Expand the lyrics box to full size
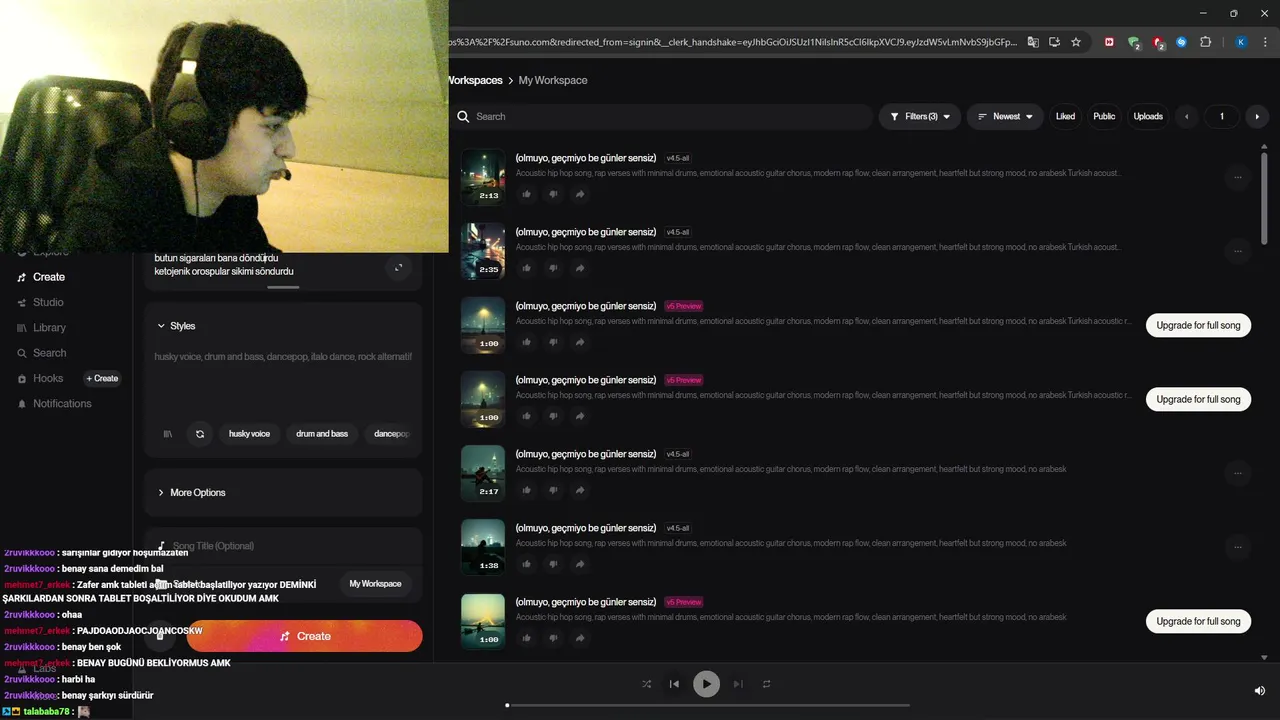The image size is (1280, 720). point(398,267)
